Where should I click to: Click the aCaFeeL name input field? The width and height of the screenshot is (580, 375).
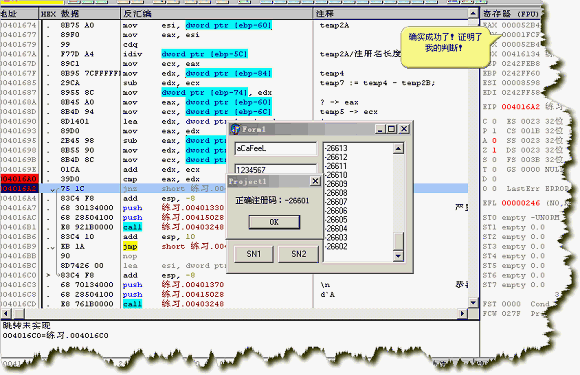click(276, 148)
